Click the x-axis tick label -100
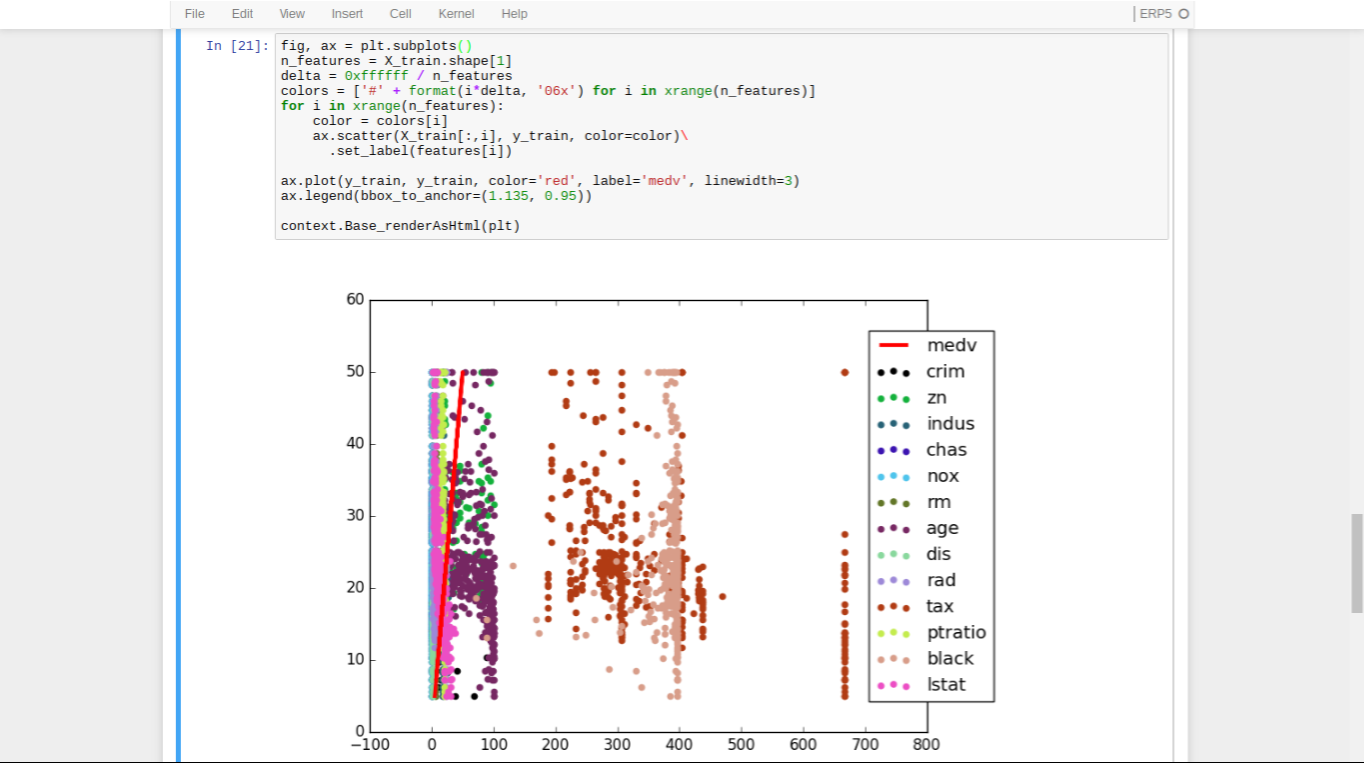 point(369,745)
